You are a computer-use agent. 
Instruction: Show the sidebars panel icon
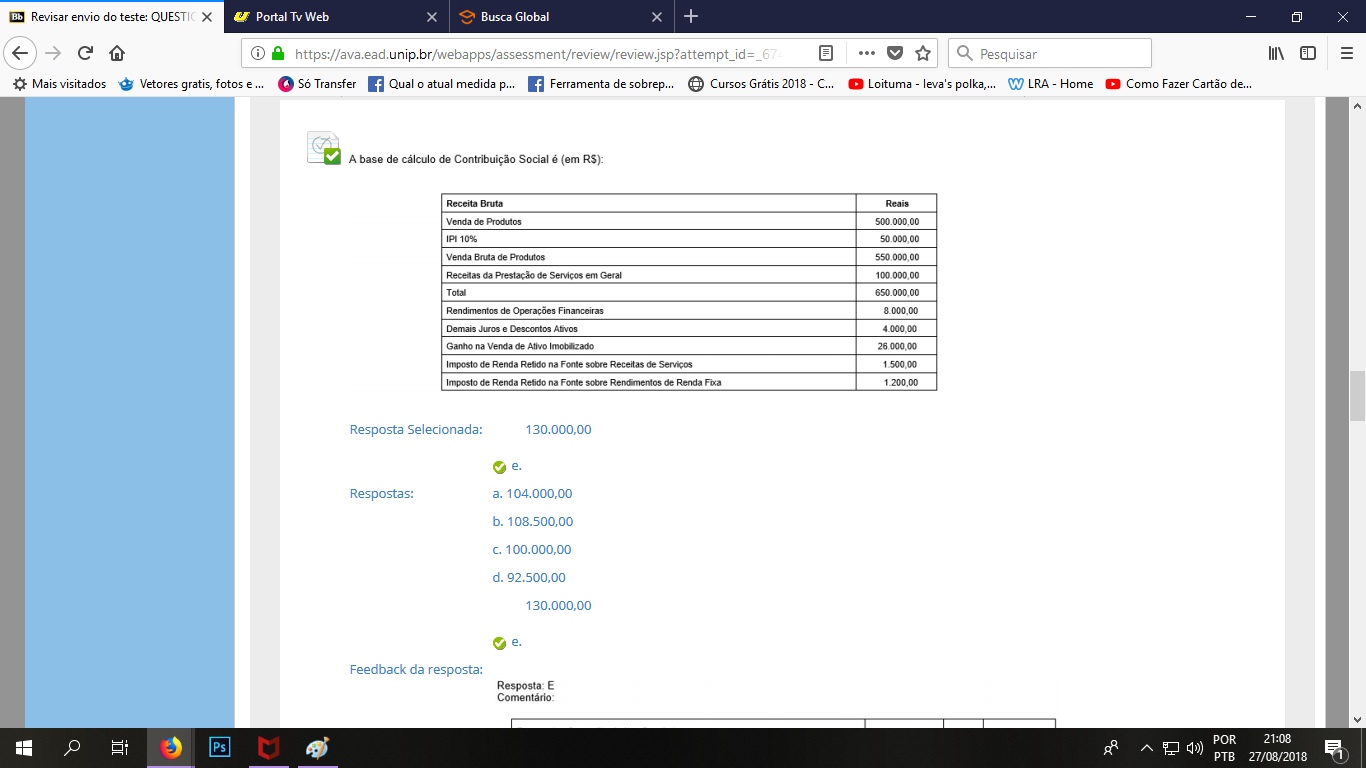(1308, 53)
